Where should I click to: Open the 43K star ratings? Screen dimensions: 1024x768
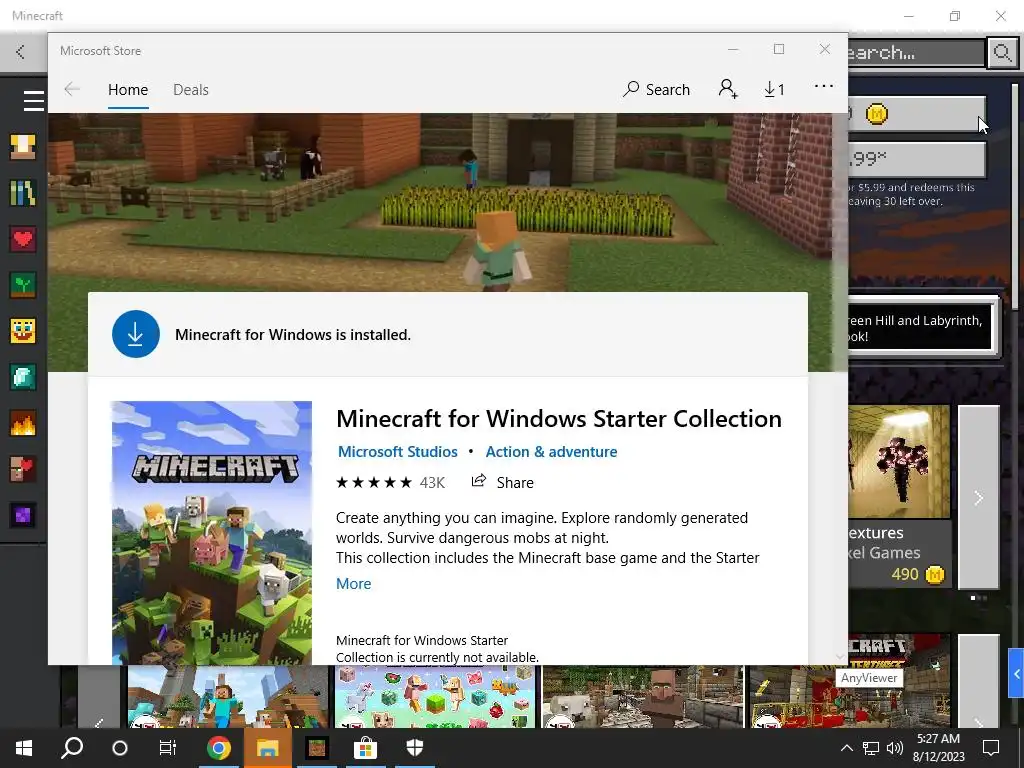coord(390,483)
